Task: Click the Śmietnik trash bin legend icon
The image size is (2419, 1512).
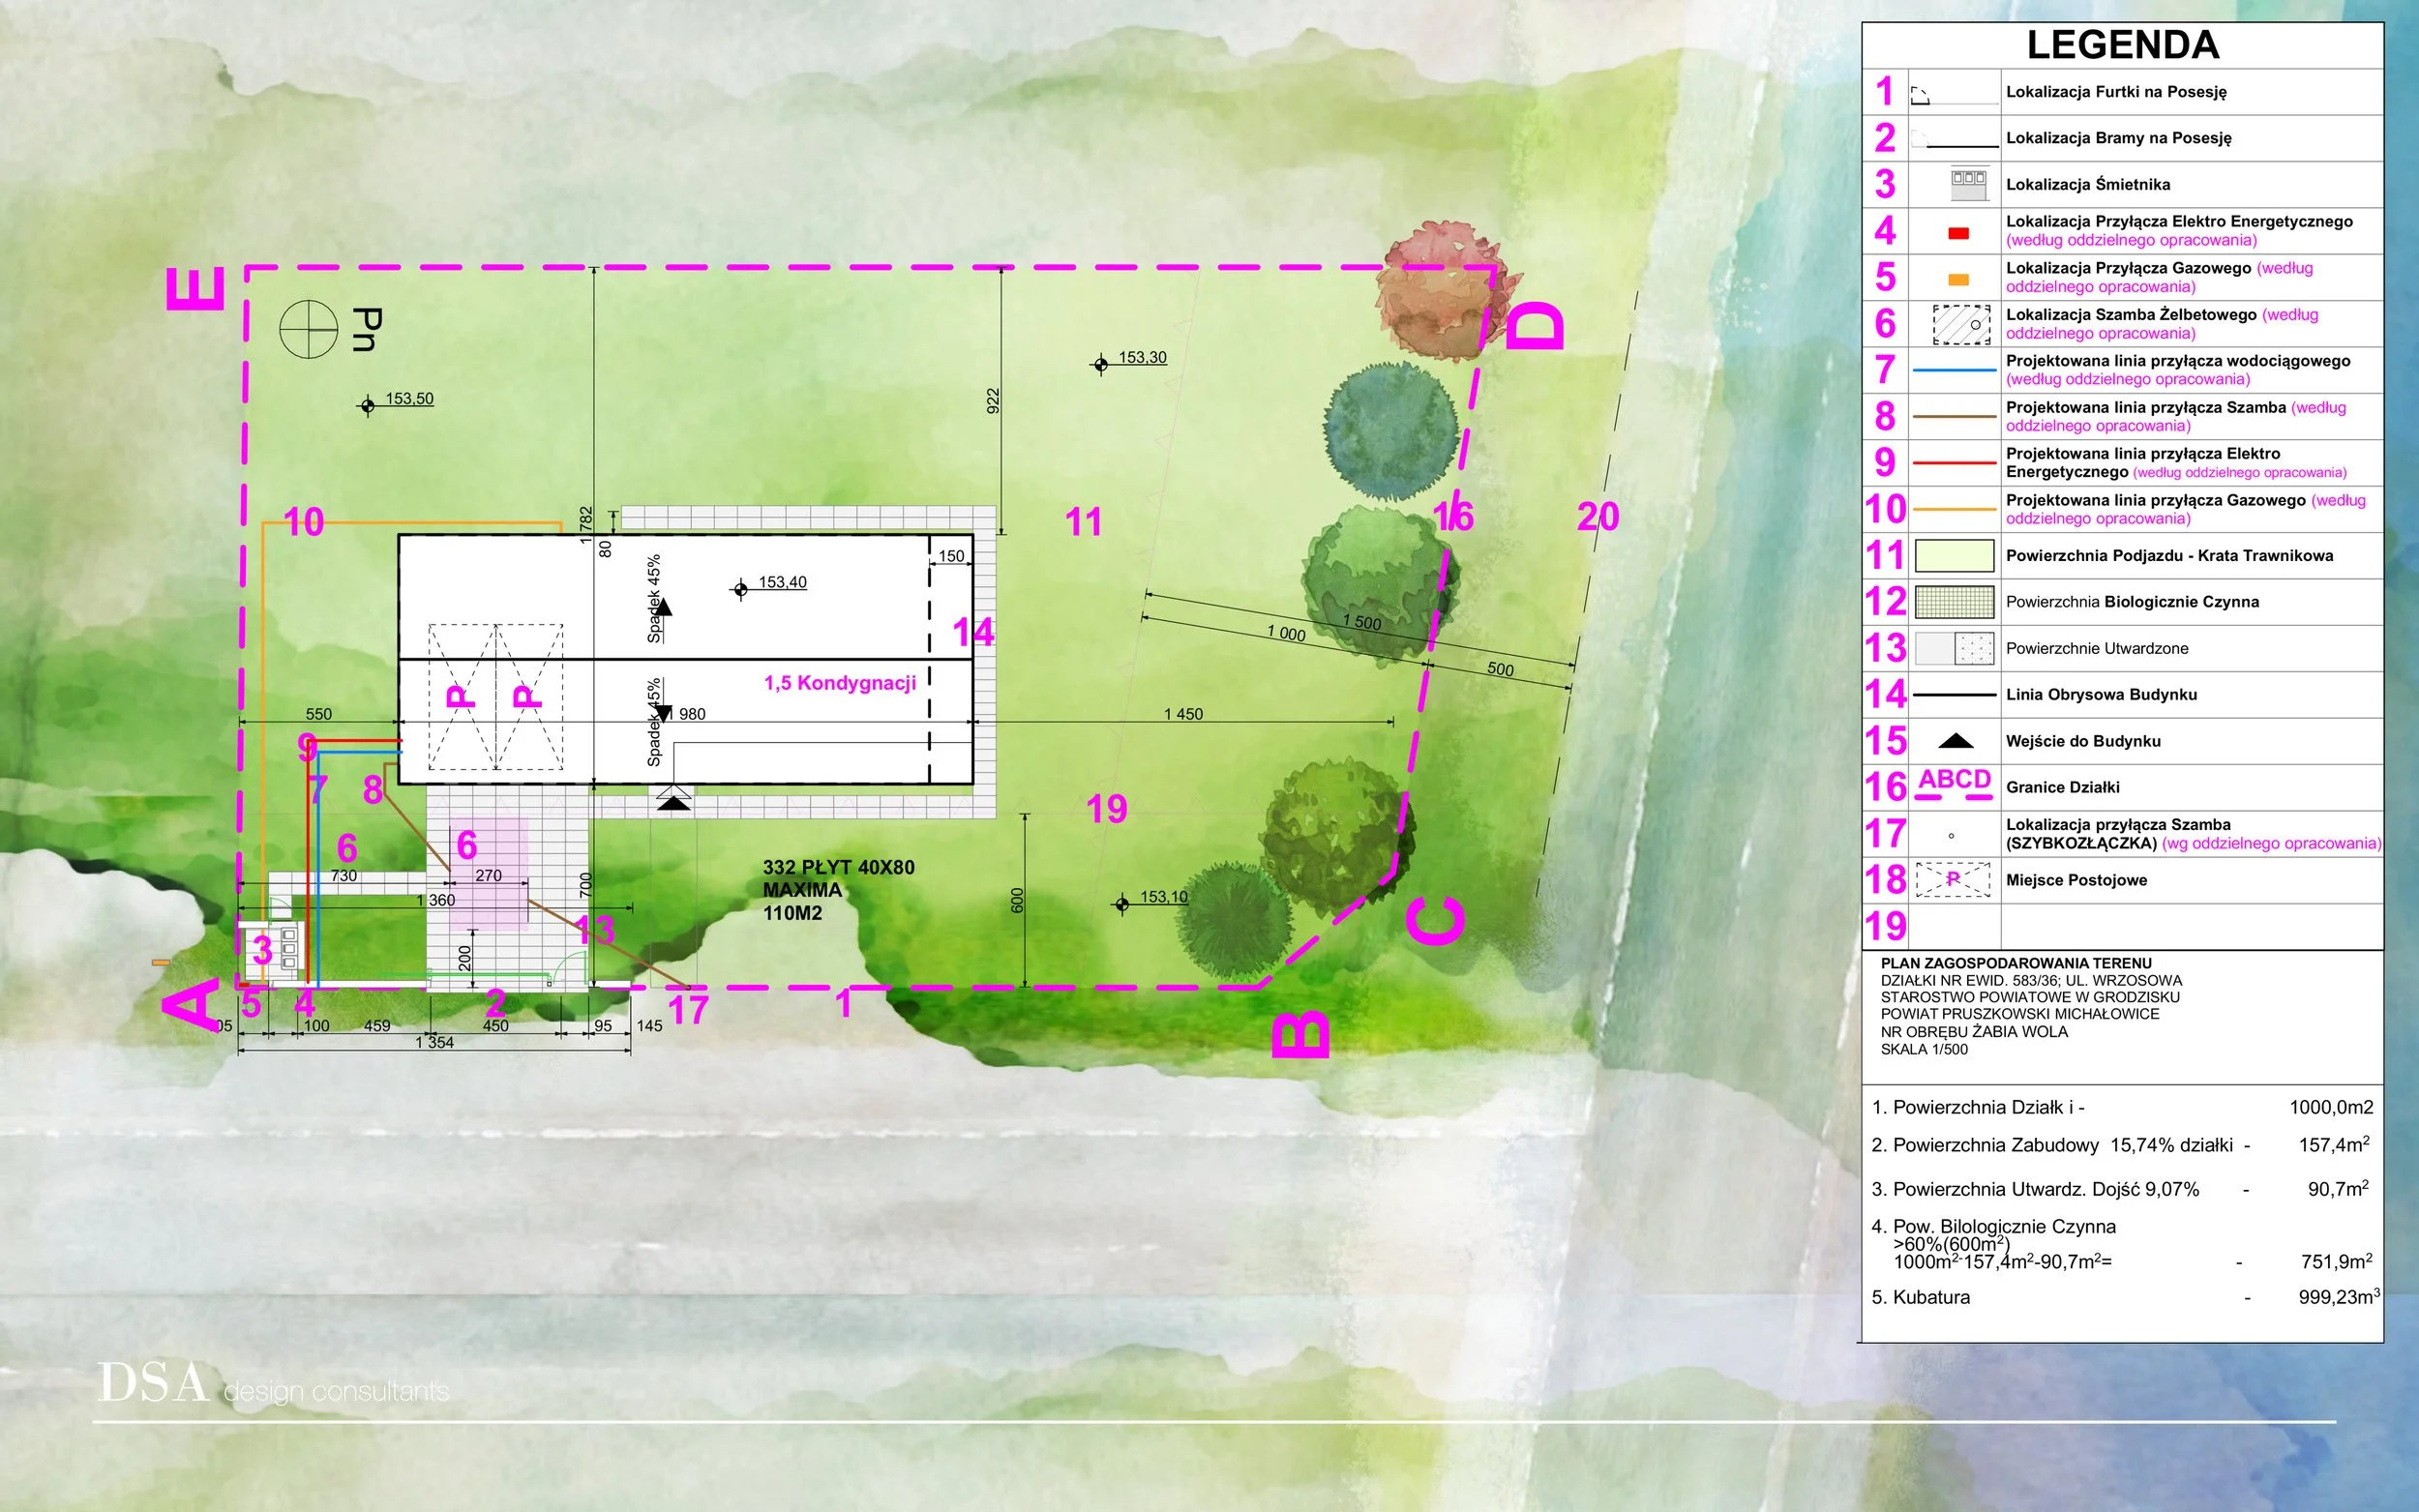Action: (1968, 184)
